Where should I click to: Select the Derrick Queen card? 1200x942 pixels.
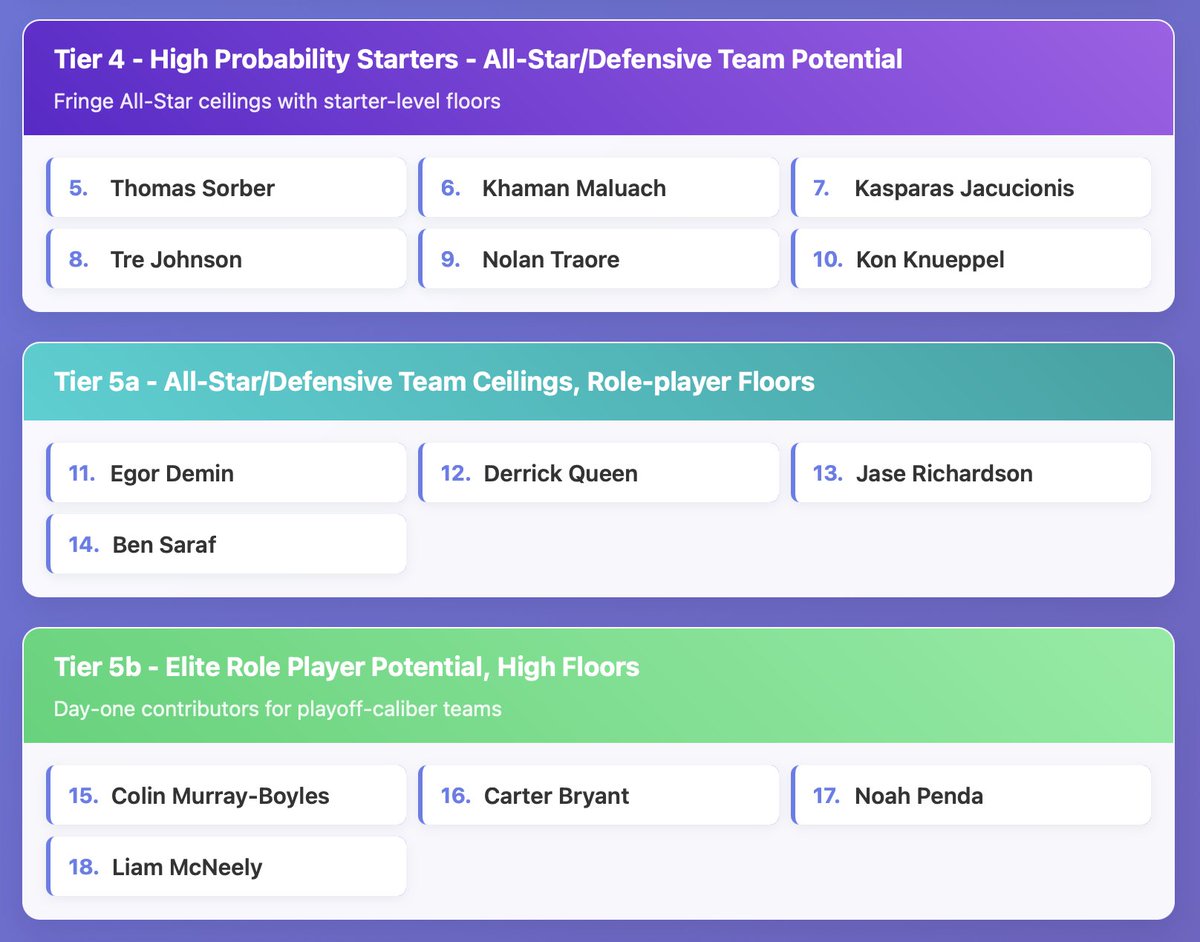599,473
